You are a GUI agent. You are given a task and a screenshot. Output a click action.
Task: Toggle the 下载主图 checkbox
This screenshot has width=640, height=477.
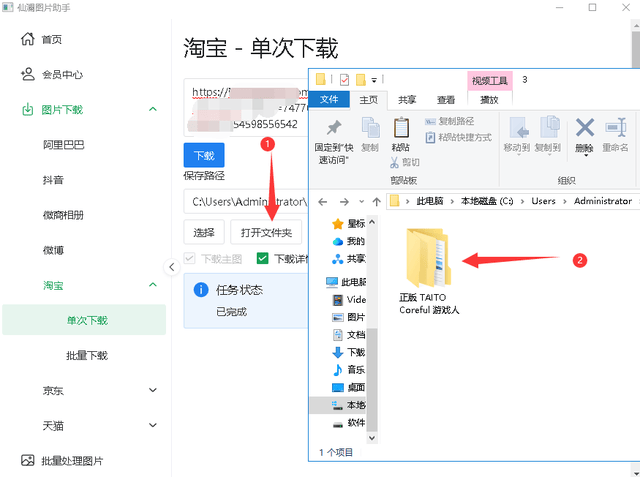189,258
